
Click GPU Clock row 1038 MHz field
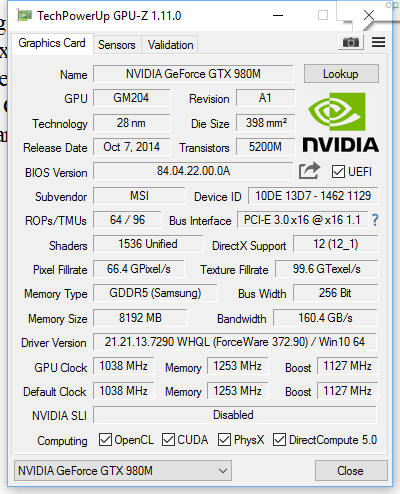124,366
